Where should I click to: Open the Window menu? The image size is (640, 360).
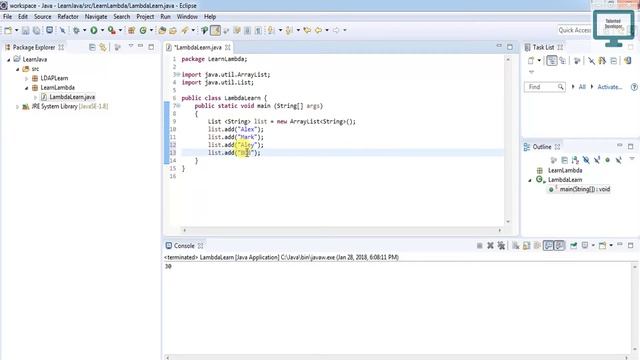[187, 17]
